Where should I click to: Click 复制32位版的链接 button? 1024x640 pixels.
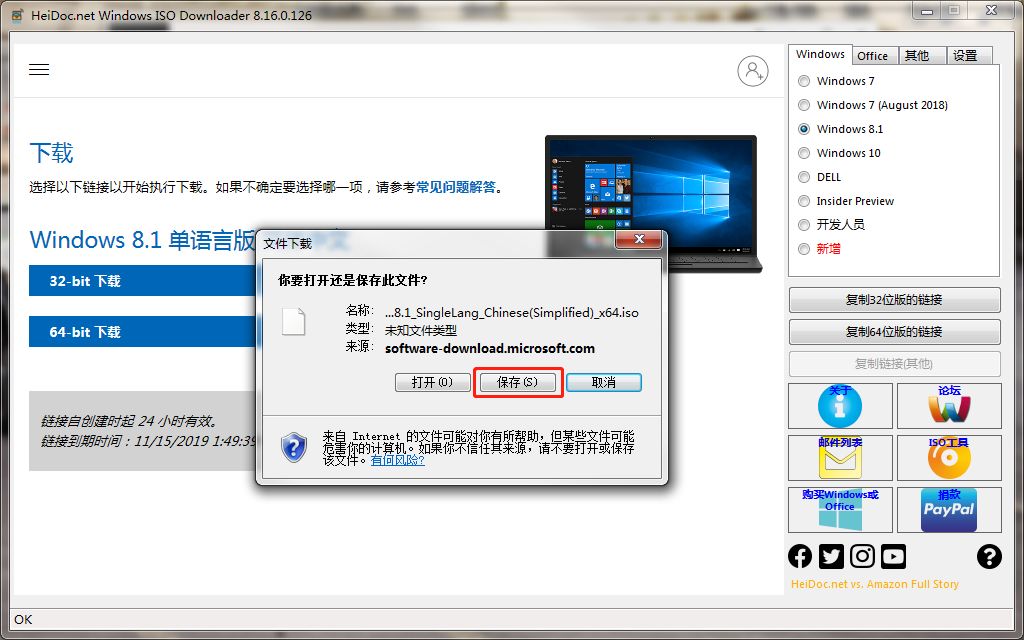[894, 300]
